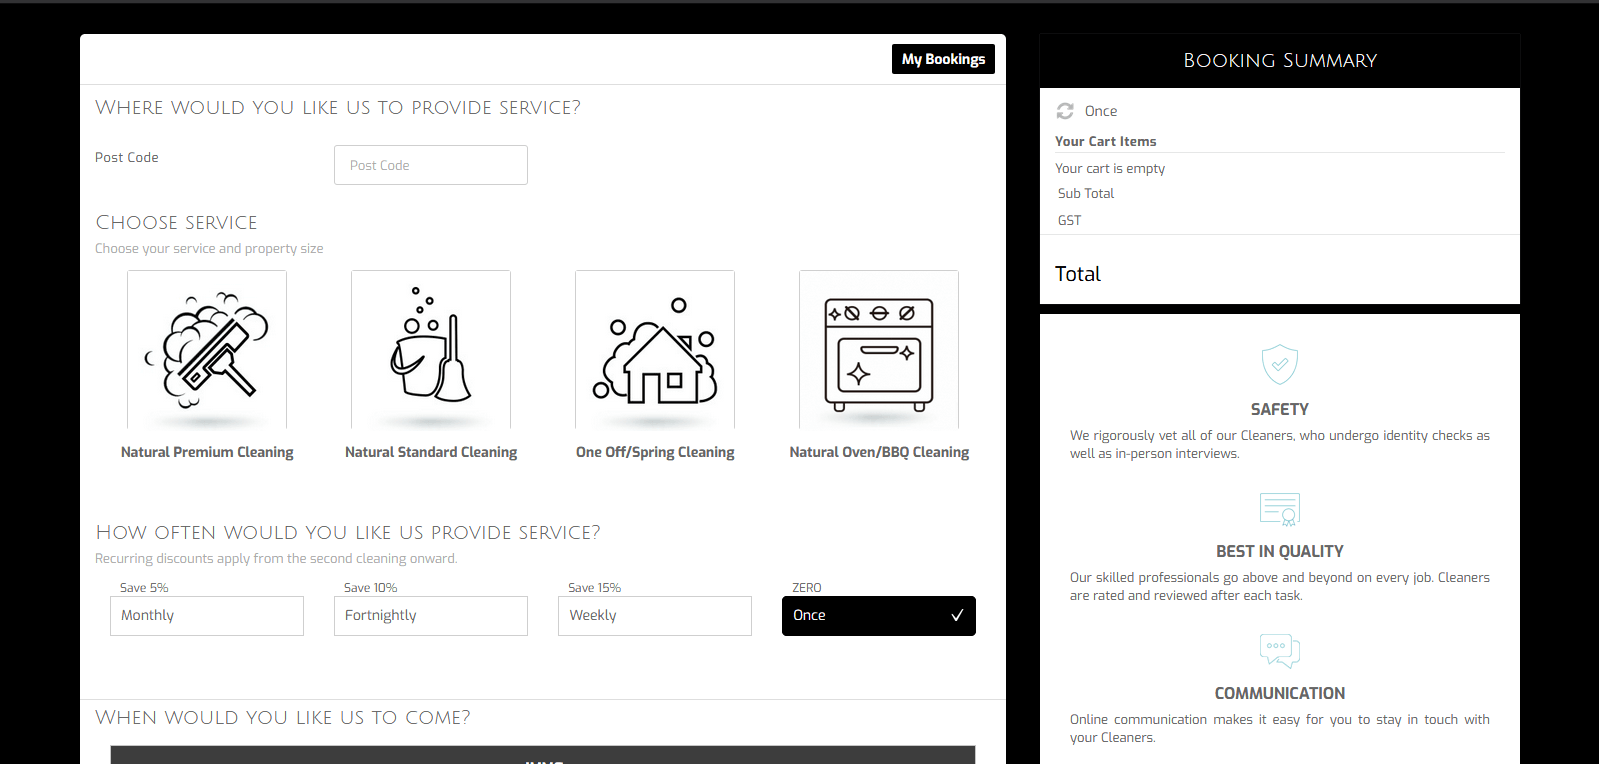Click 'When would you like us to come?' heading

pyautogui.click(x=283, y=717)
